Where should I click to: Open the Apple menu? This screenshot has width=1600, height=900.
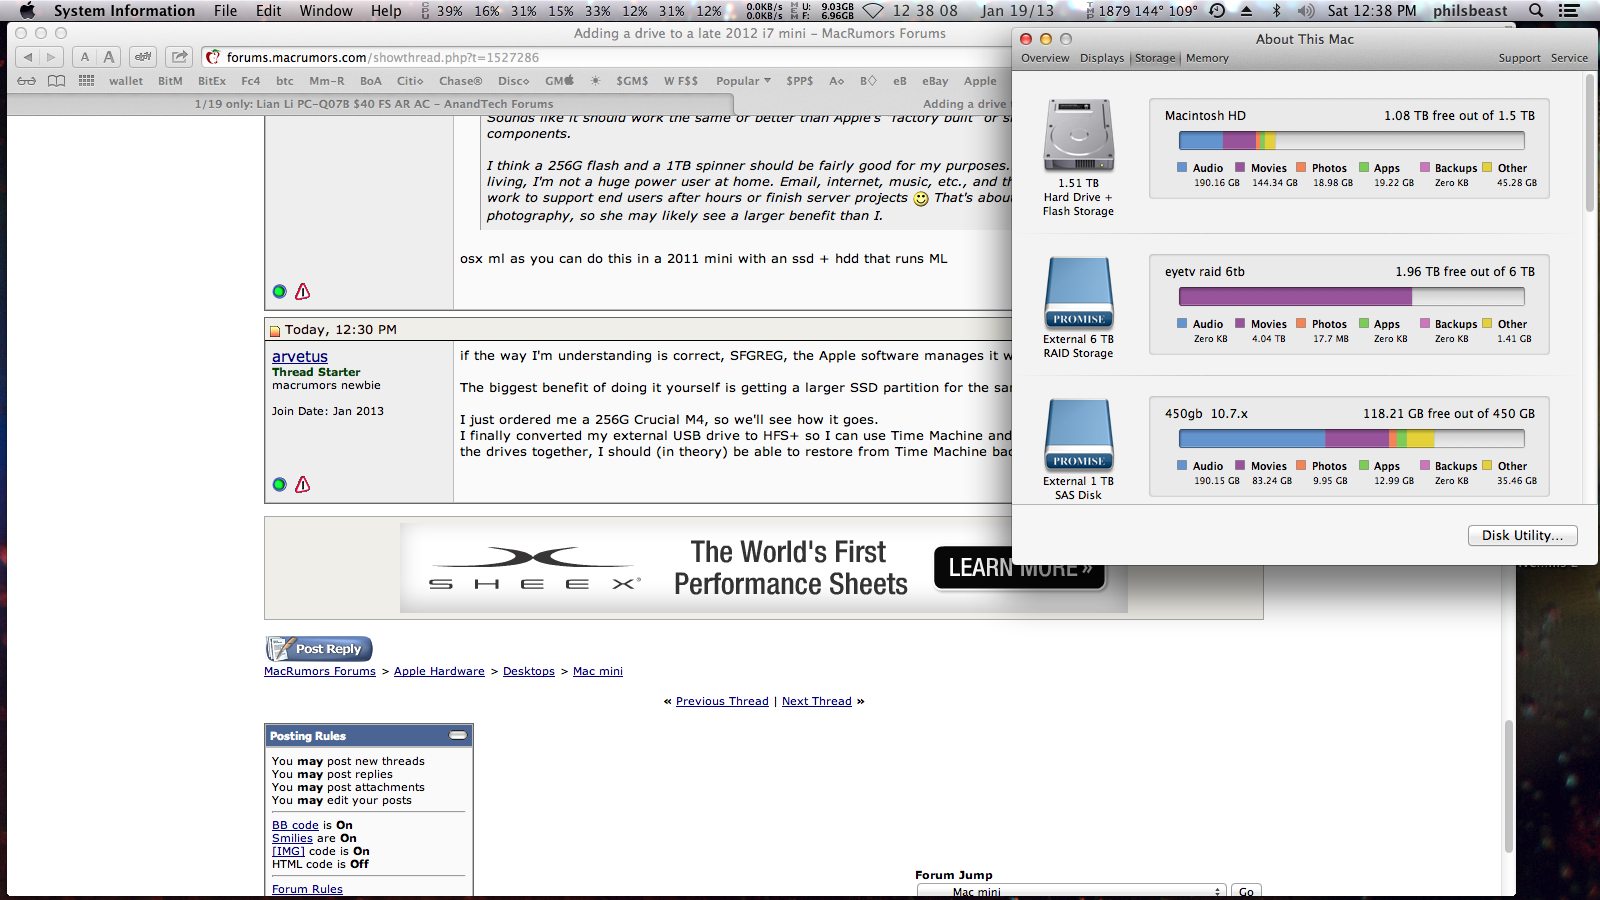[27, 11]
